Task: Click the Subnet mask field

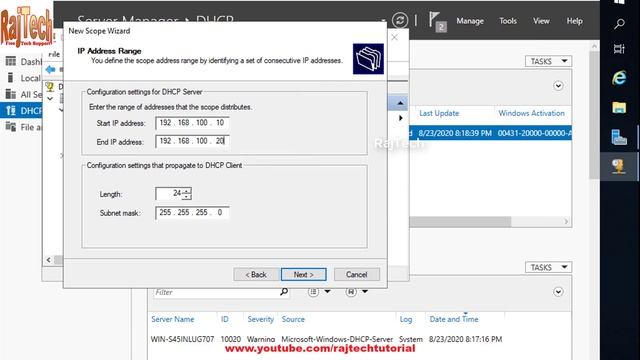Action: click(x=192, y=213)
